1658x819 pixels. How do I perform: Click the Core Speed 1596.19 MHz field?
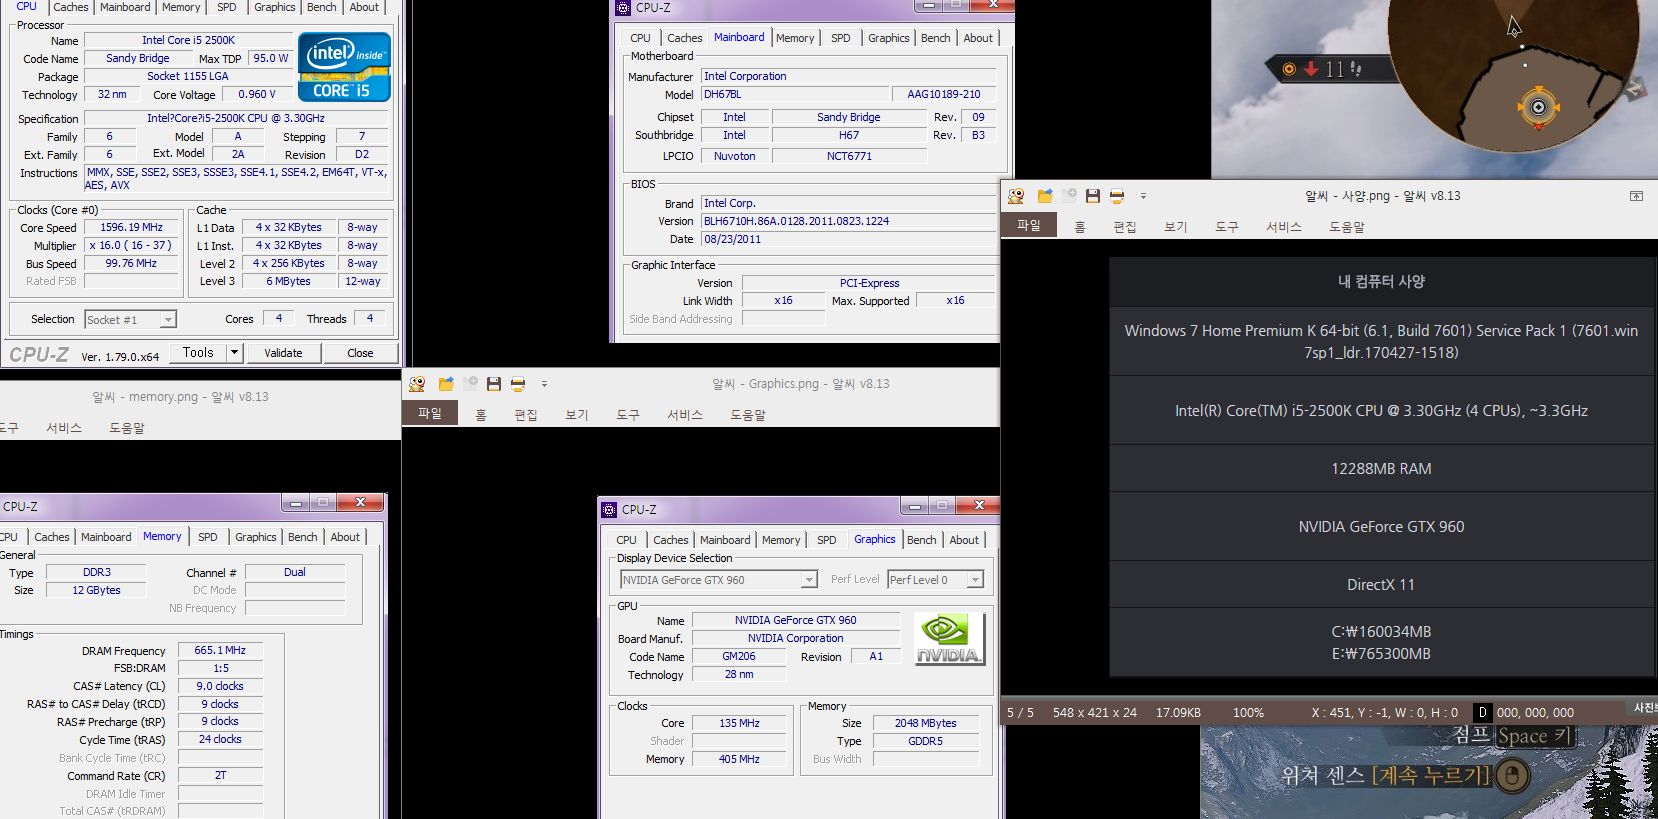coord(131,228)
